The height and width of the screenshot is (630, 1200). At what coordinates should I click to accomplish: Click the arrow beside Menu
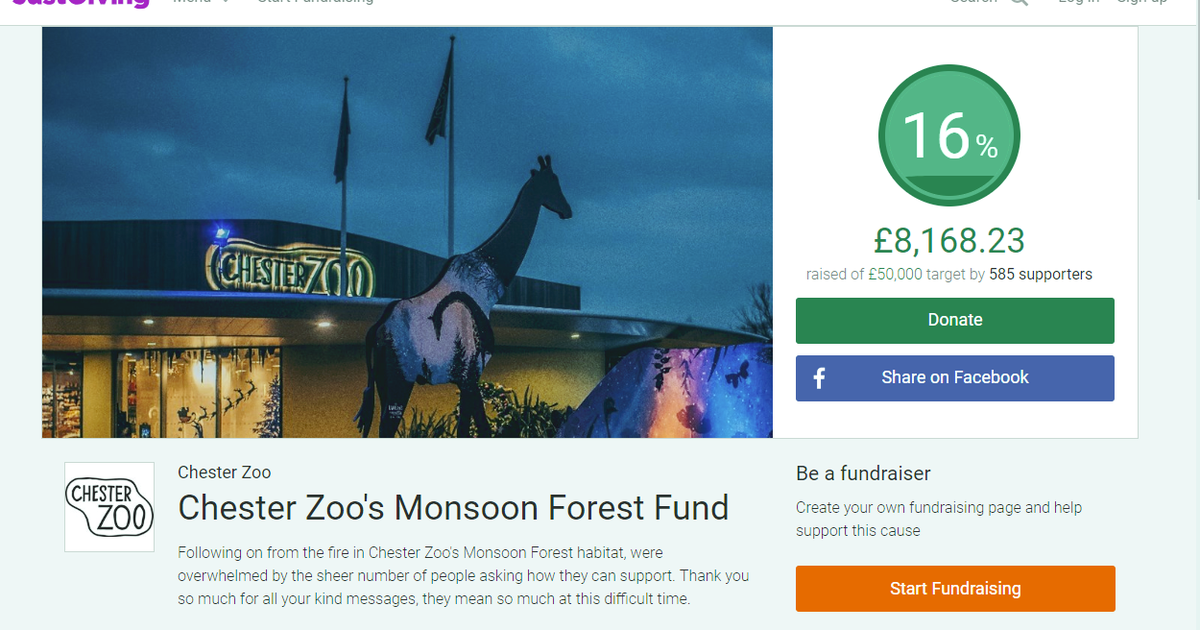click(x=225, y=3)
